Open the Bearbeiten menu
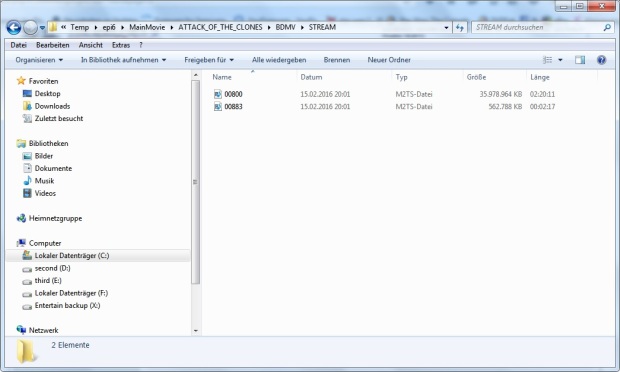Screen dimensions: 620x372 (53, 45)
